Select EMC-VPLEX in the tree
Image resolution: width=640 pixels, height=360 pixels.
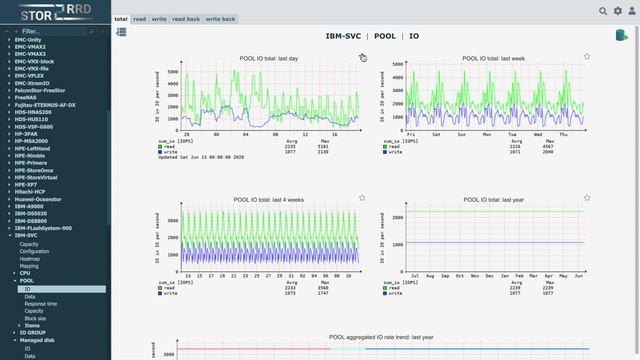[x=29, y=76]
